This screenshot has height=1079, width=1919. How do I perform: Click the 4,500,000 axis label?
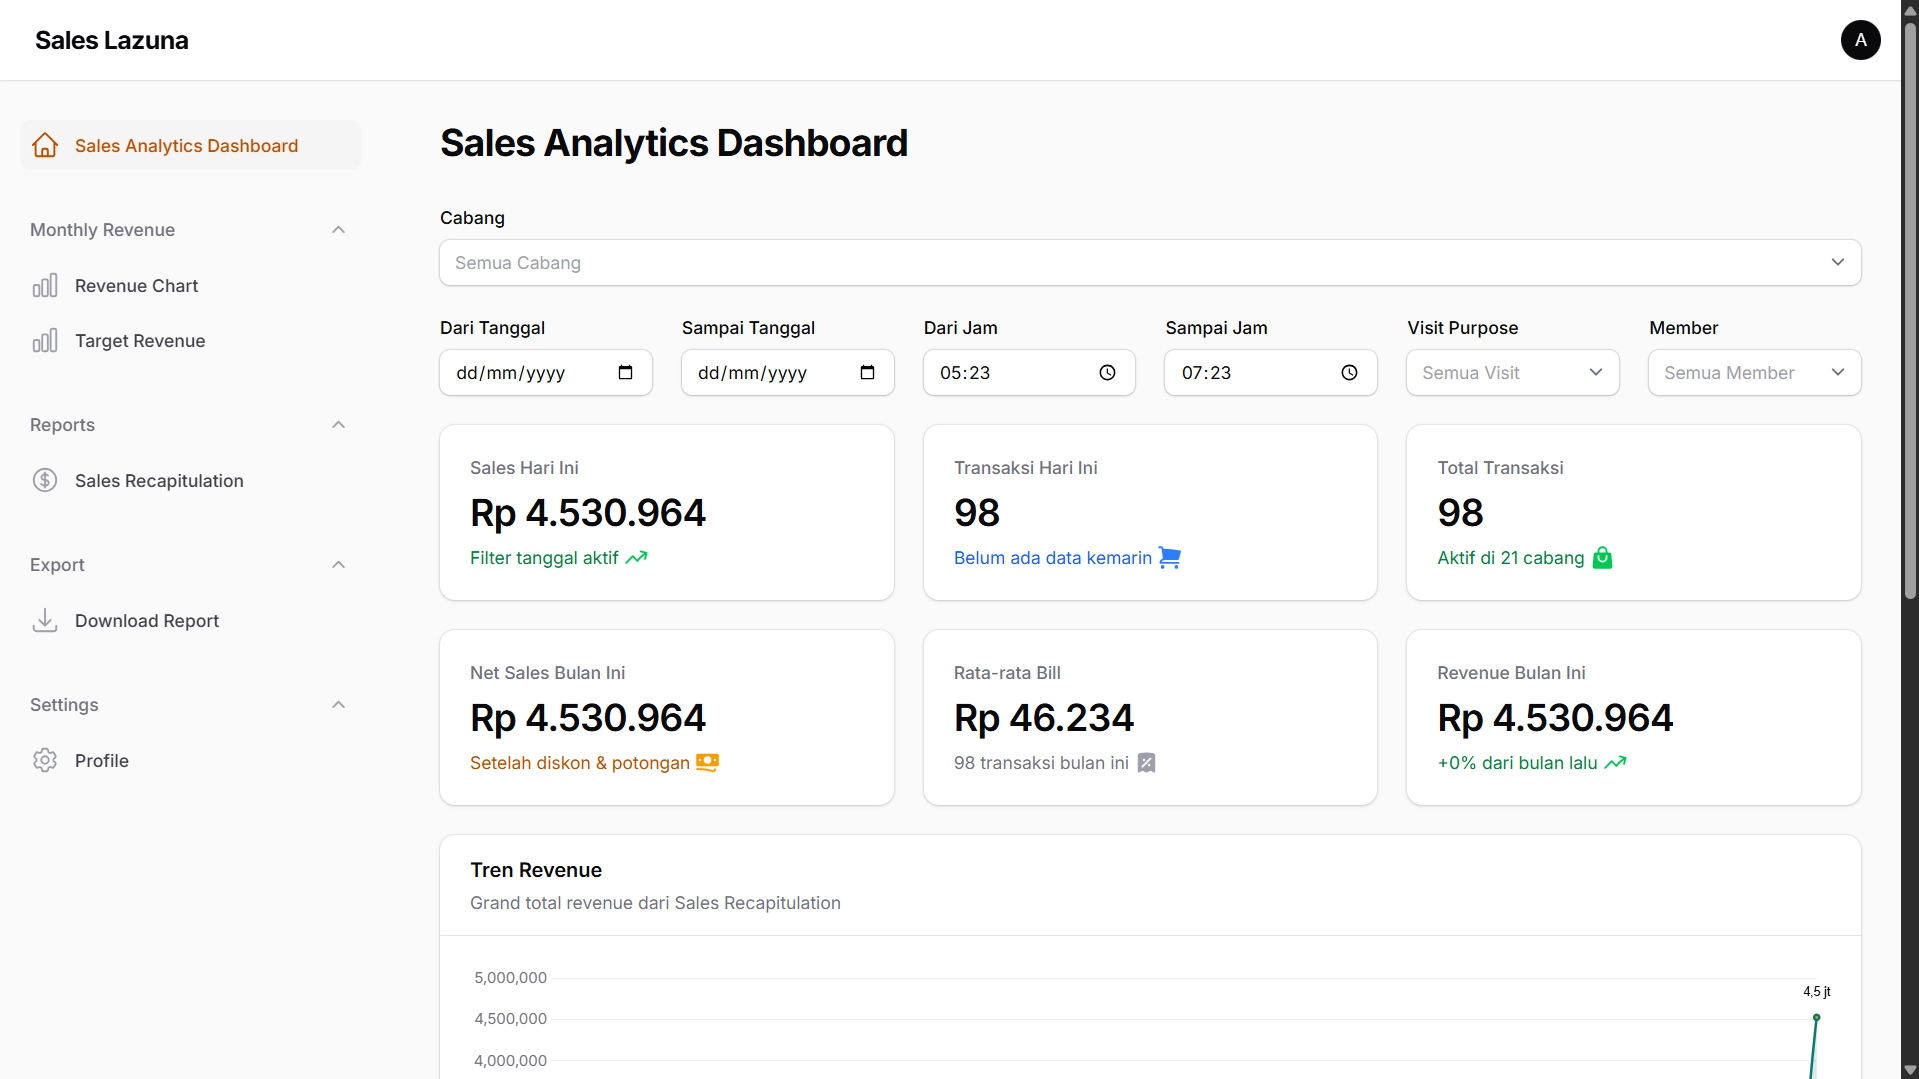(511, 1019)
